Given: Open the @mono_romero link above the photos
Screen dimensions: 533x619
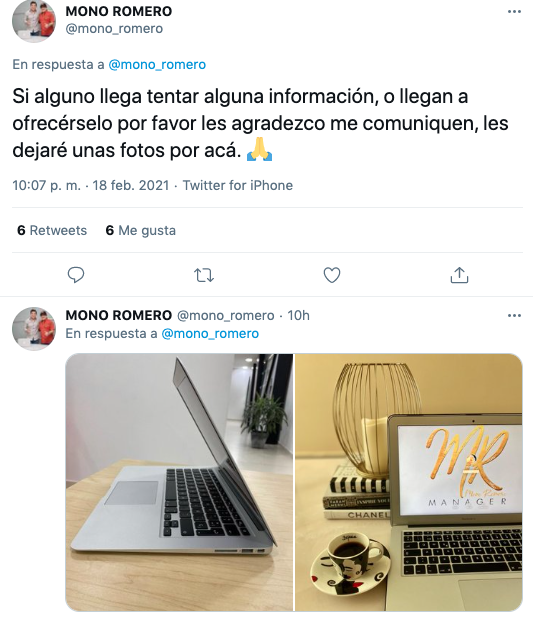Looking at the screenshot, I should coord(210,334).
